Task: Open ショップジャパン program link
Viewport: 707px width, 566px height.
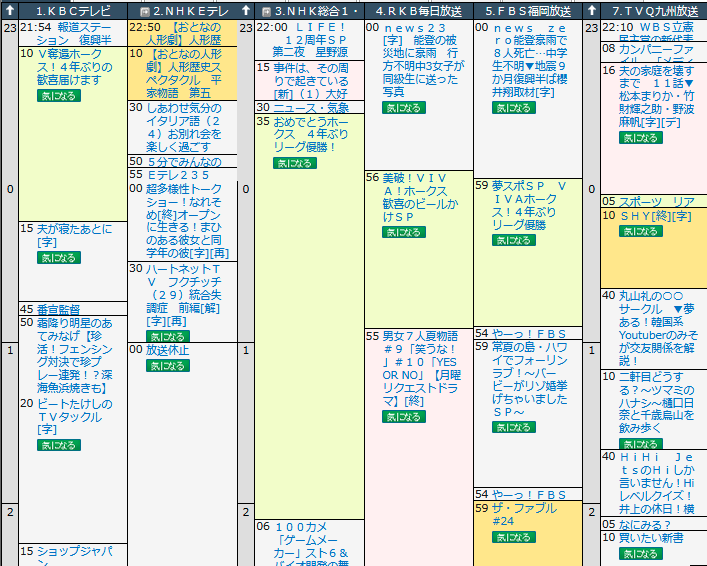Action: pyautogui.click(x=75, y=555)
